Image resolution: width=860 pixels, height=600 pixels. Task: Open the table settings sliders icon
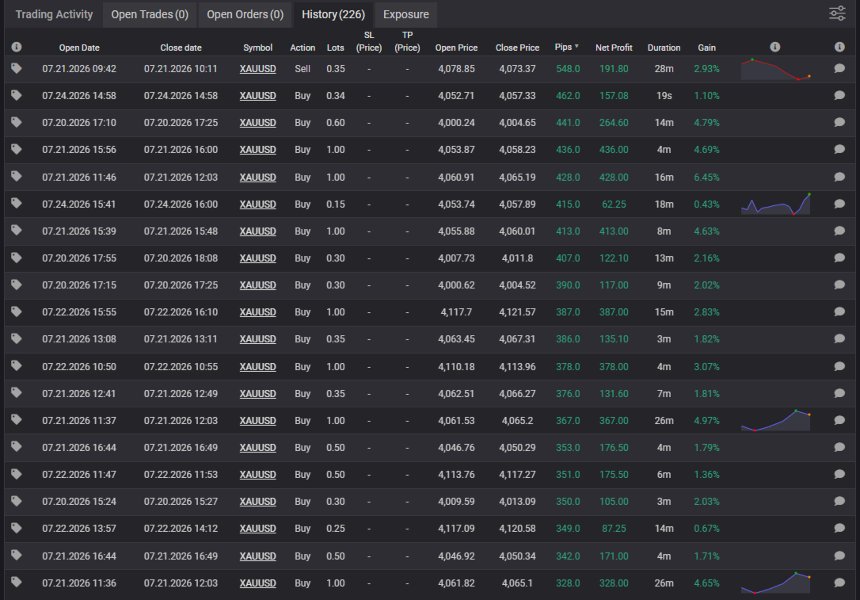coord(837,13)
